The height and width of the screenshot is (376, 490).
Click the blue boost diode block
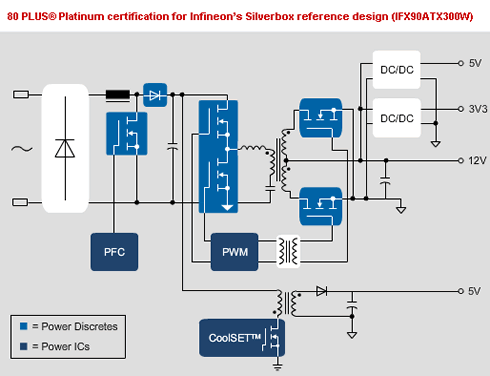click(155, 95)
